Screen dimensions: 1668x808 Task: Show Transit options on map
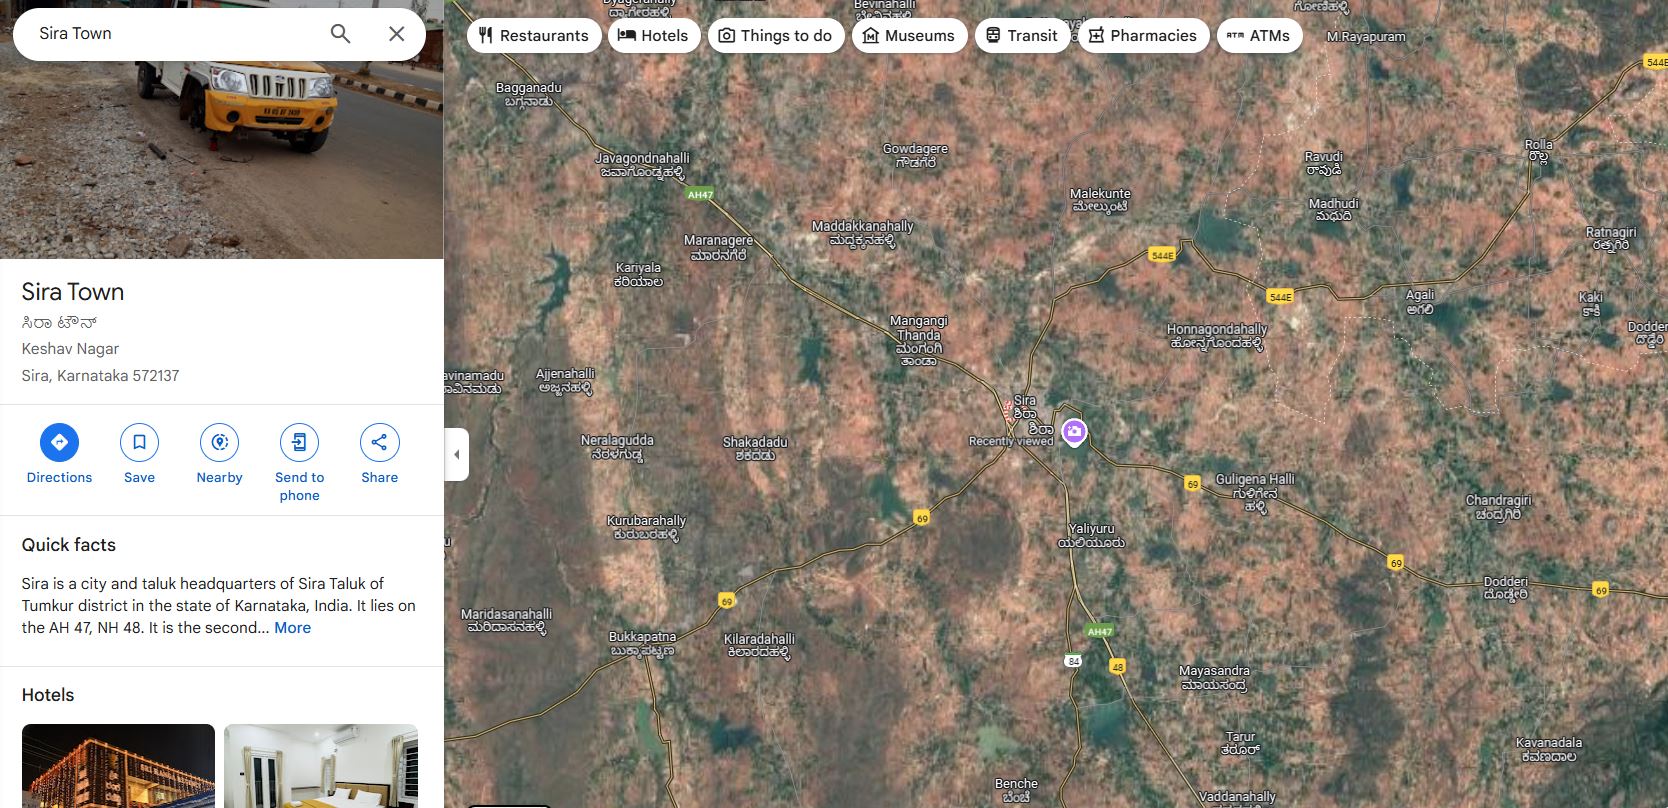click(x=1021, y=36)
